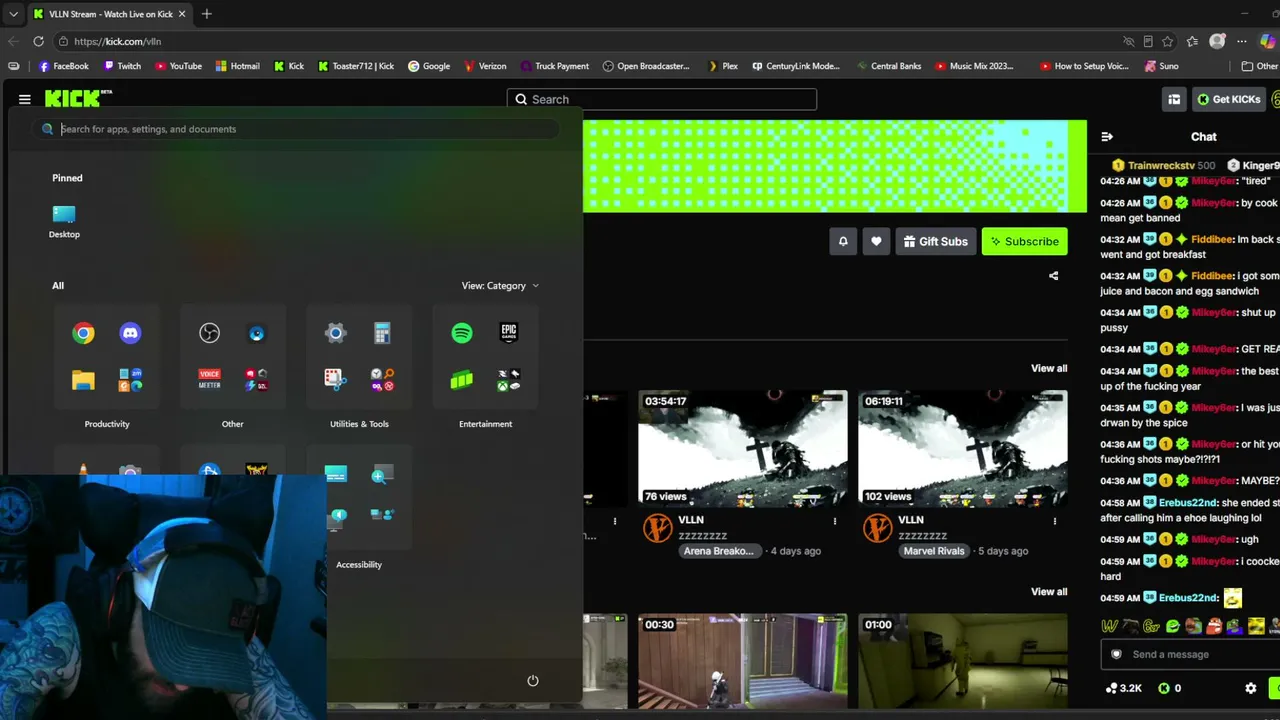Screen dimensions: 1280x720
Task: Click the share icon below Subscribe
Action: (1053, 276)
